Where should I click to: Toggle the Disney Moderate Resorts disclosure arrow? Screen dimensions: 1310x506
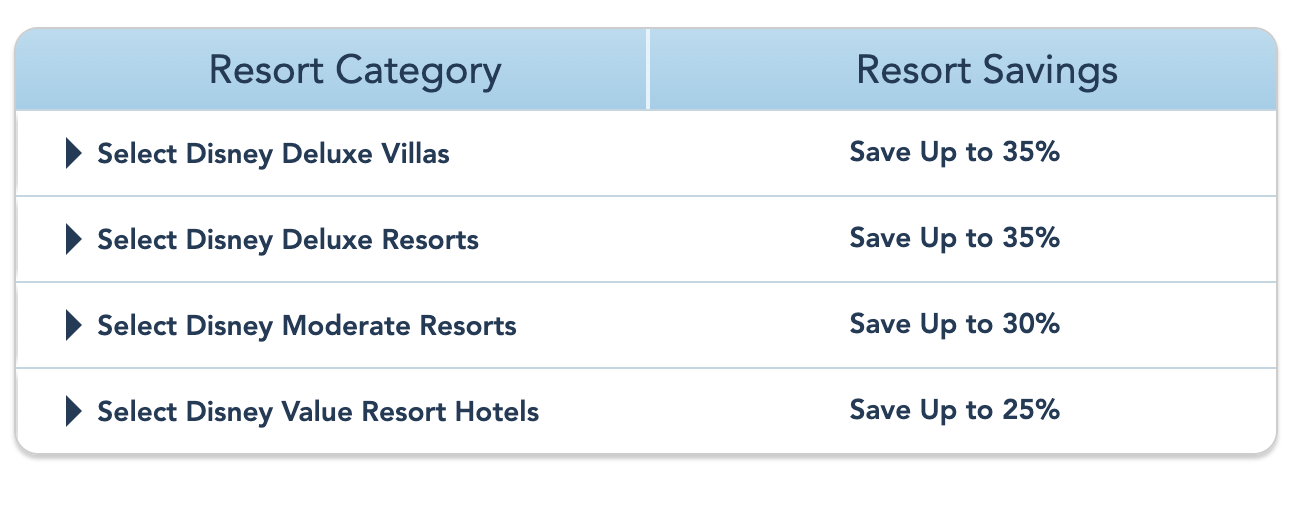73,325
